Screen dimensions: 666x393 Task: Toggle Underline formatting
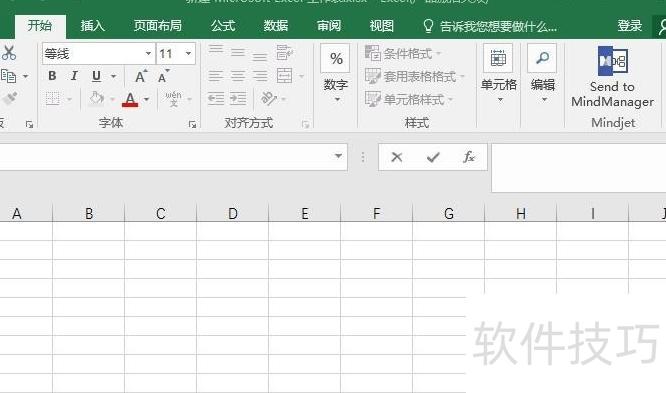pos(96,76)
